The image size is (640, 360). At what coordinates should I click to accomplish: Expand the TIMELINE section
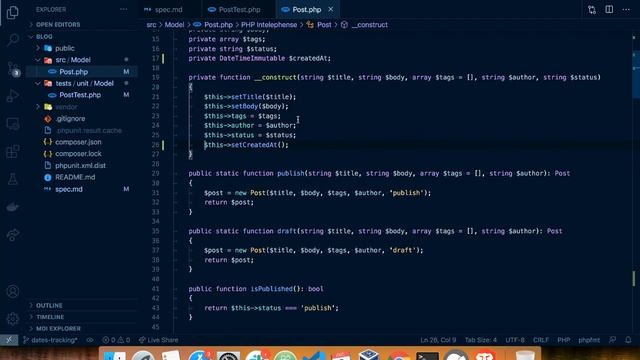click(x=50, y=317)
